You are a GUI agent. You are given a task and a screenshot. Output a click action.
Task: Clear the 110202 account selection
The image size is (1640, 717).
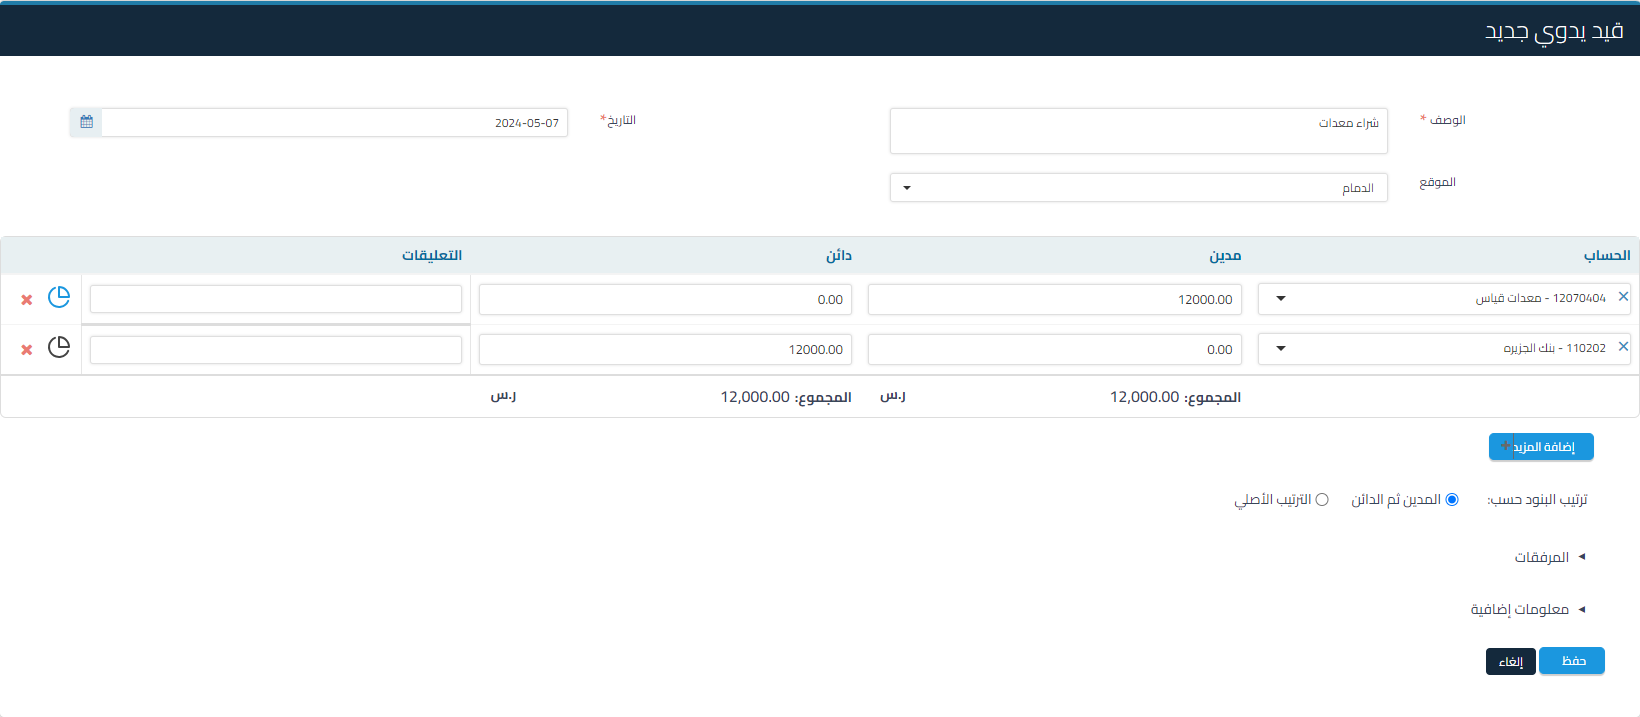1623,347
